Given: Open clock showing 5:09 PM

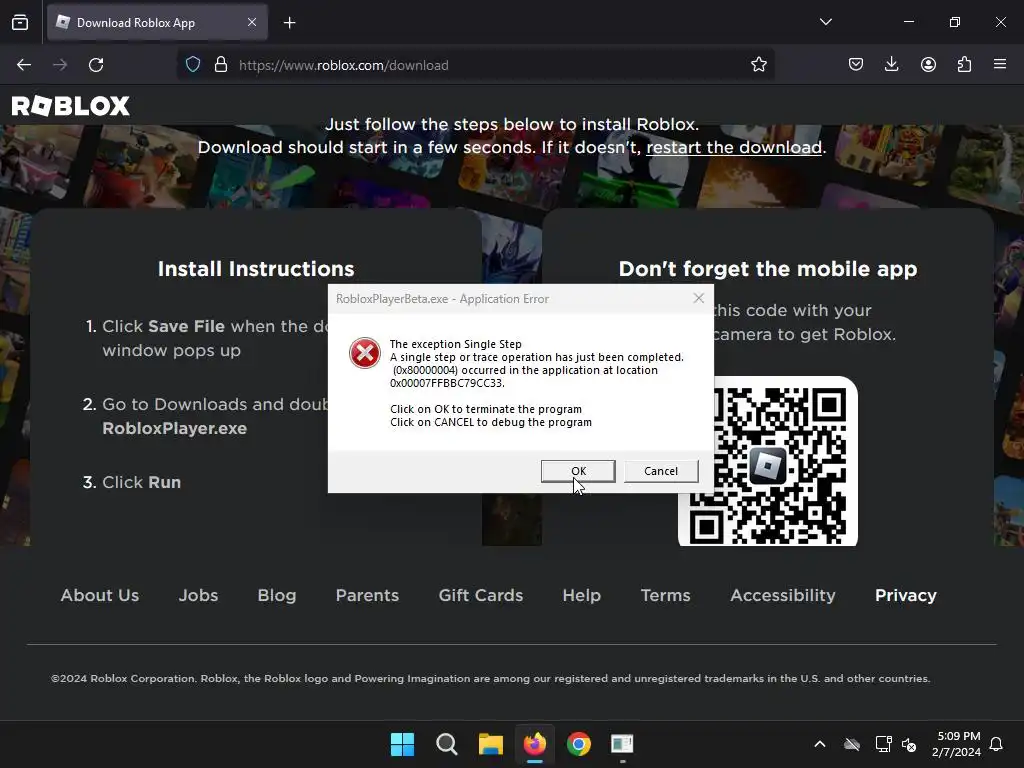Looking at the screenshot, I should coord(956,744).
